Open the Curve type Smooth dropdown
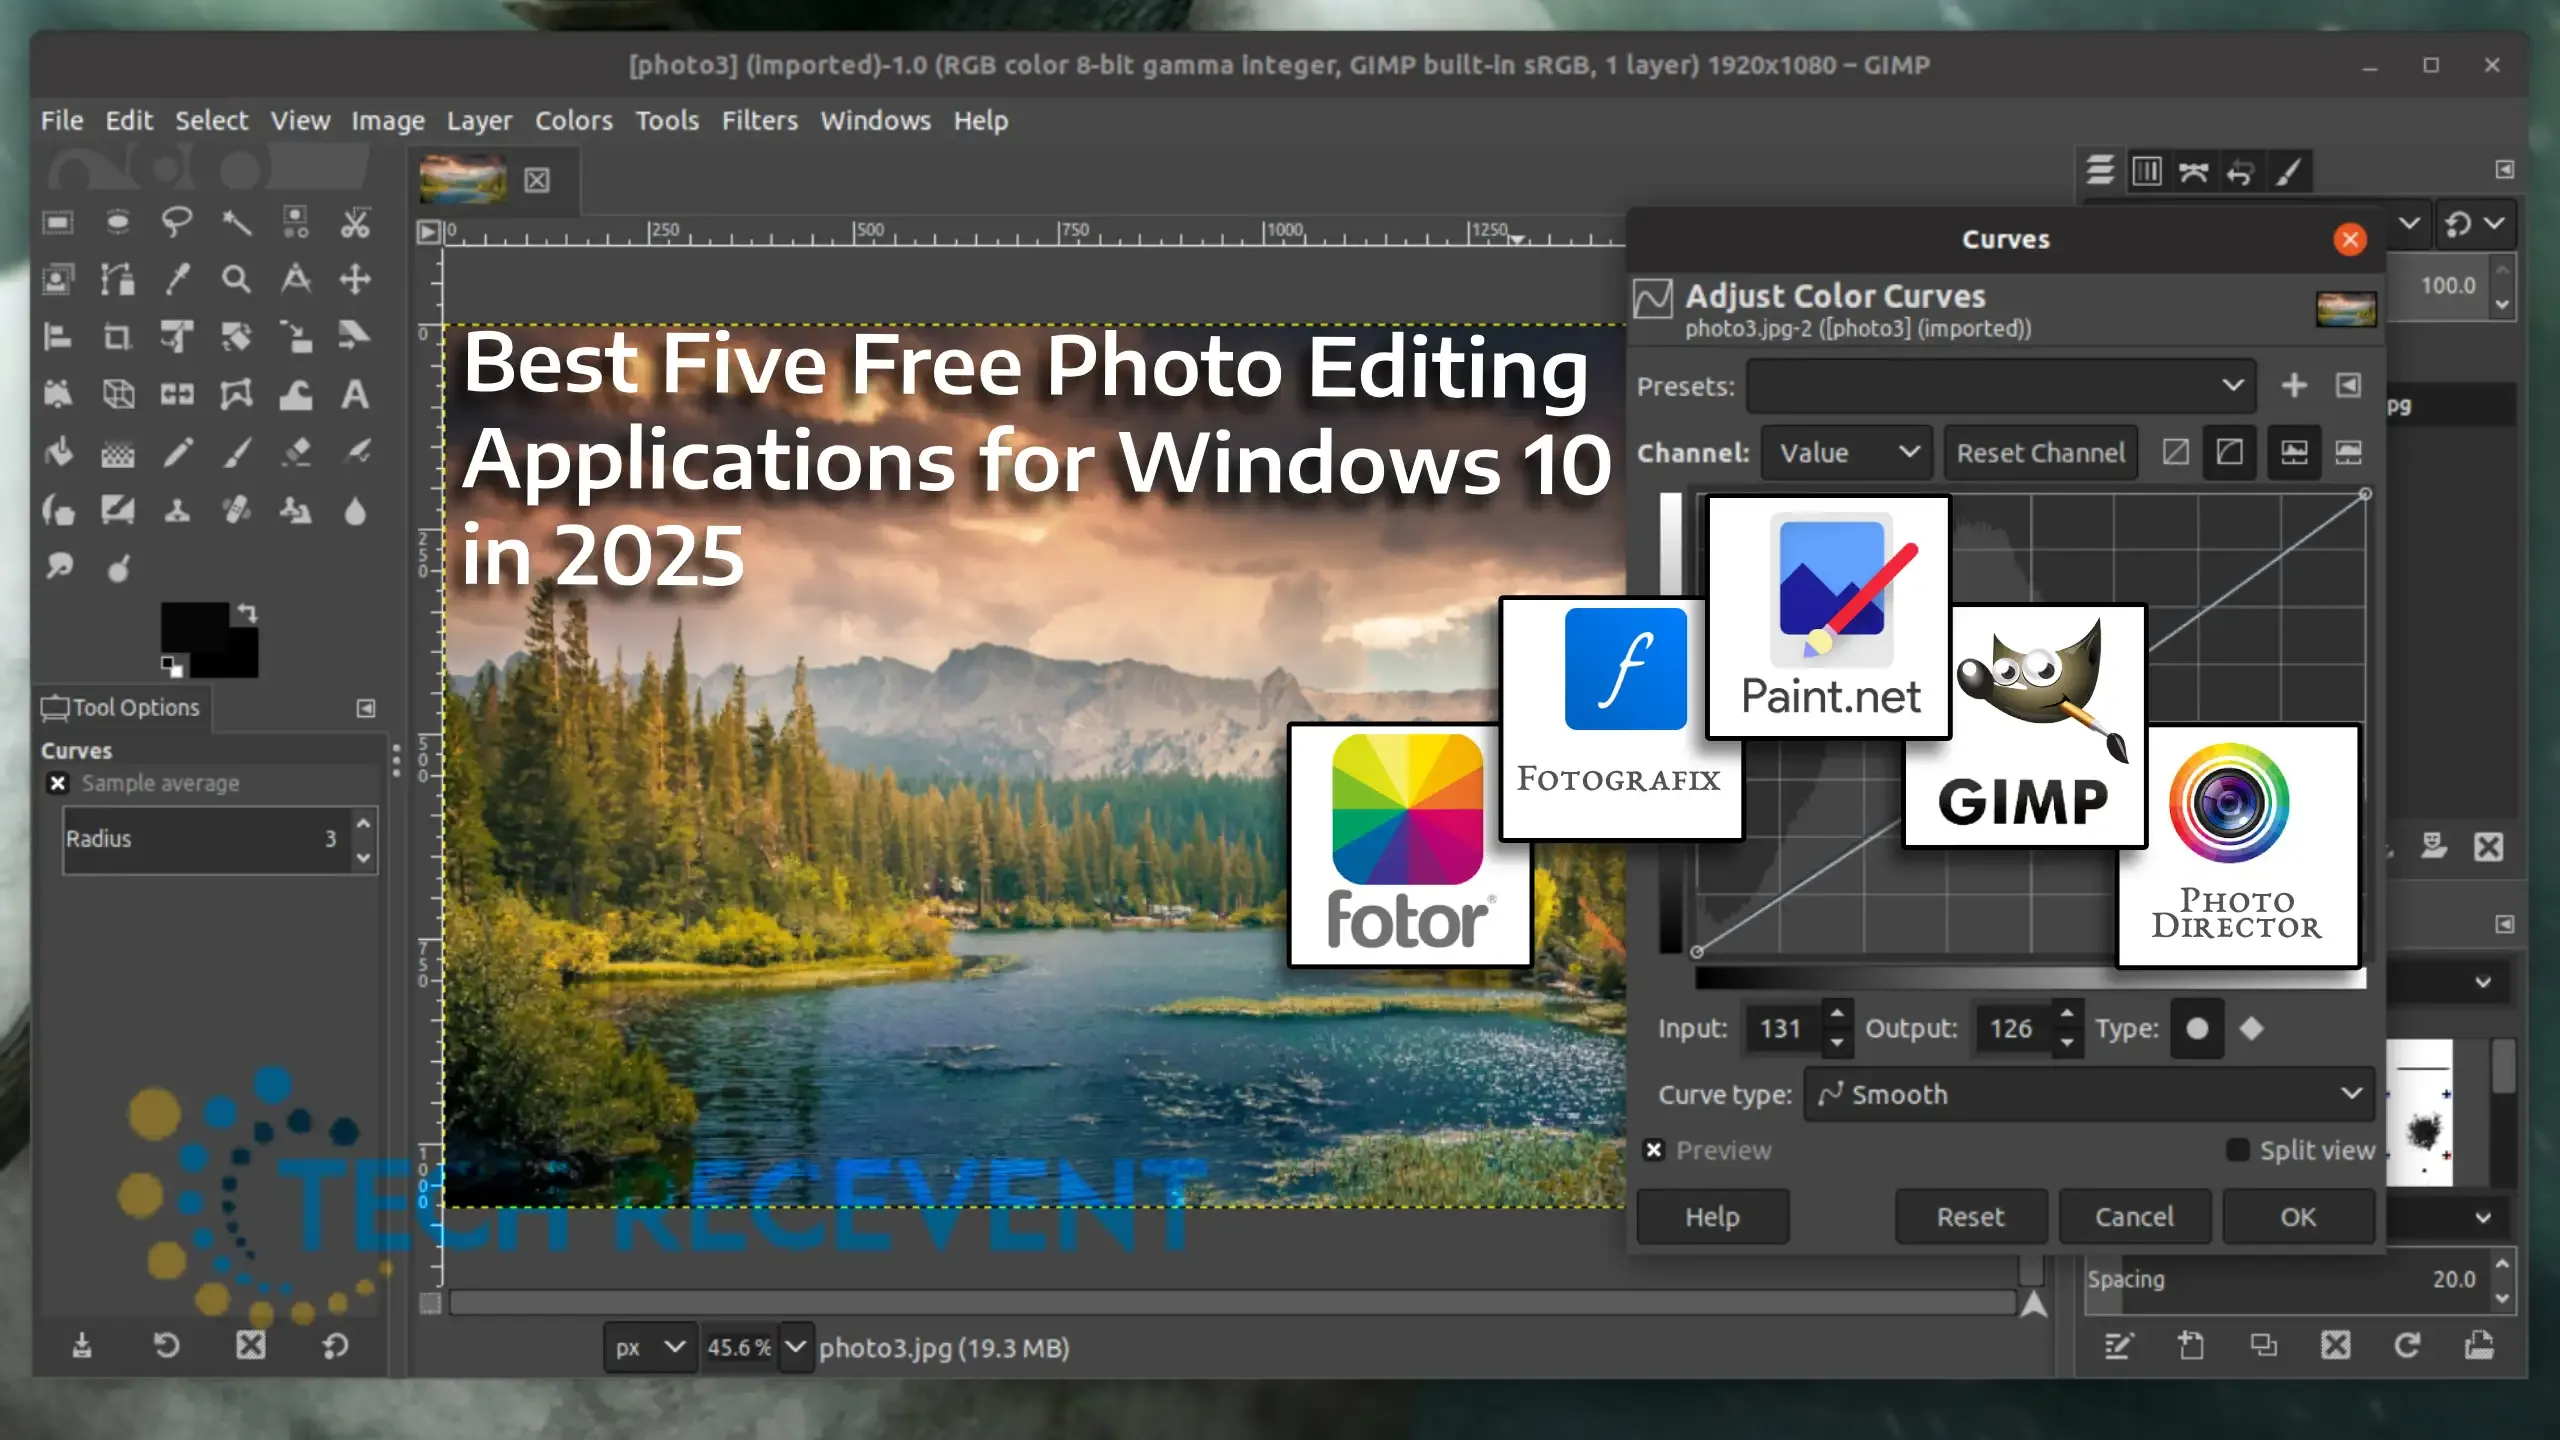 2089,1094
